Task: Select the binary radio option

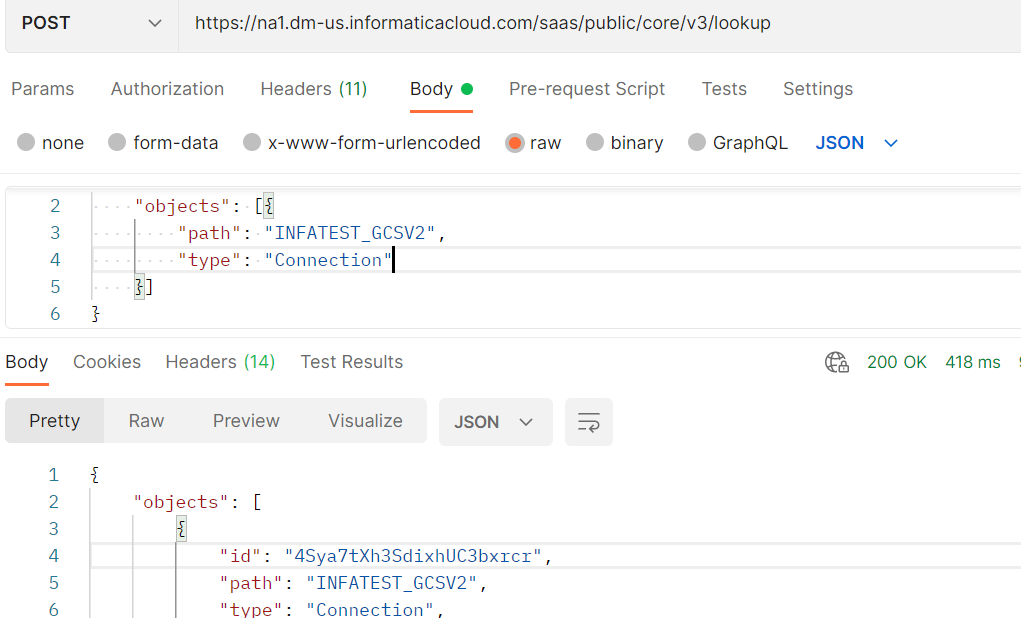Action: 594,143
